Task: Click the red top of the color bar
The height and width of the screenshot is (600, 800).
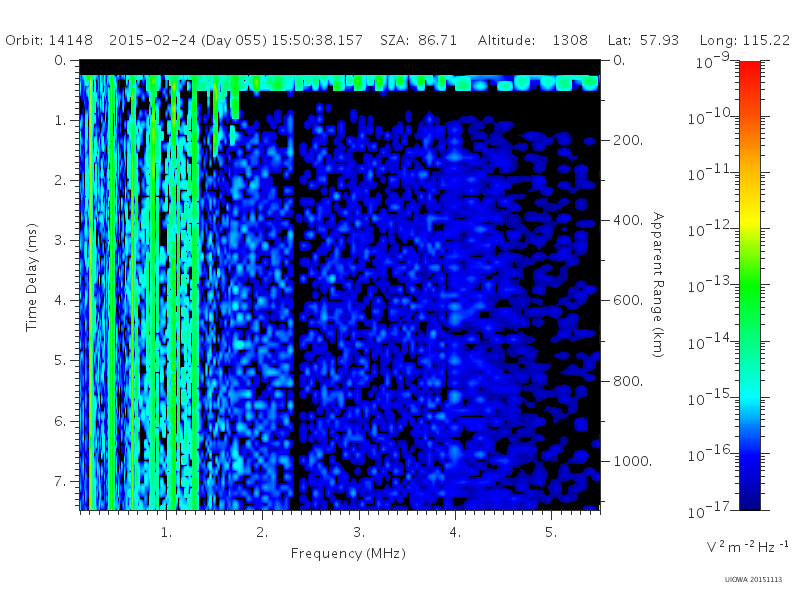Action: pyautogui.click(x=750, y=69)
